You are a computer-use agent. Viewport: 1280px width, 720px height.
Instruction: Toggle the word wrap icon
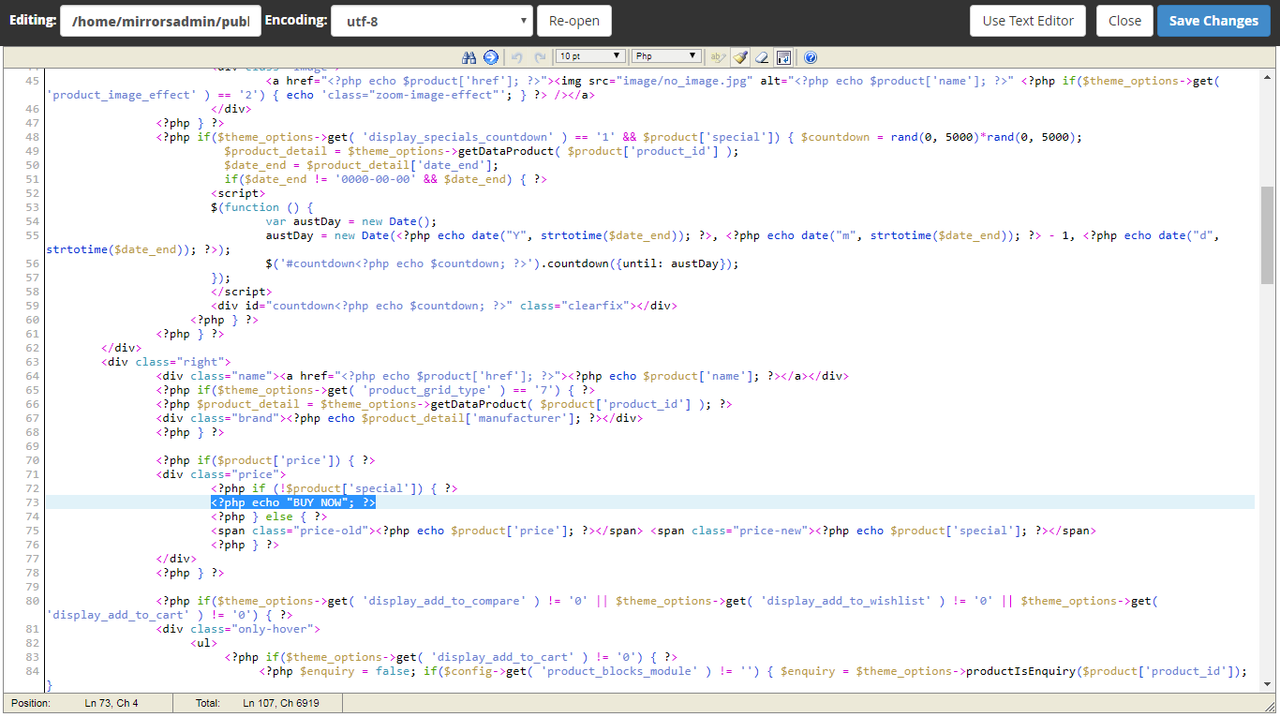click(x=784, y=57)
